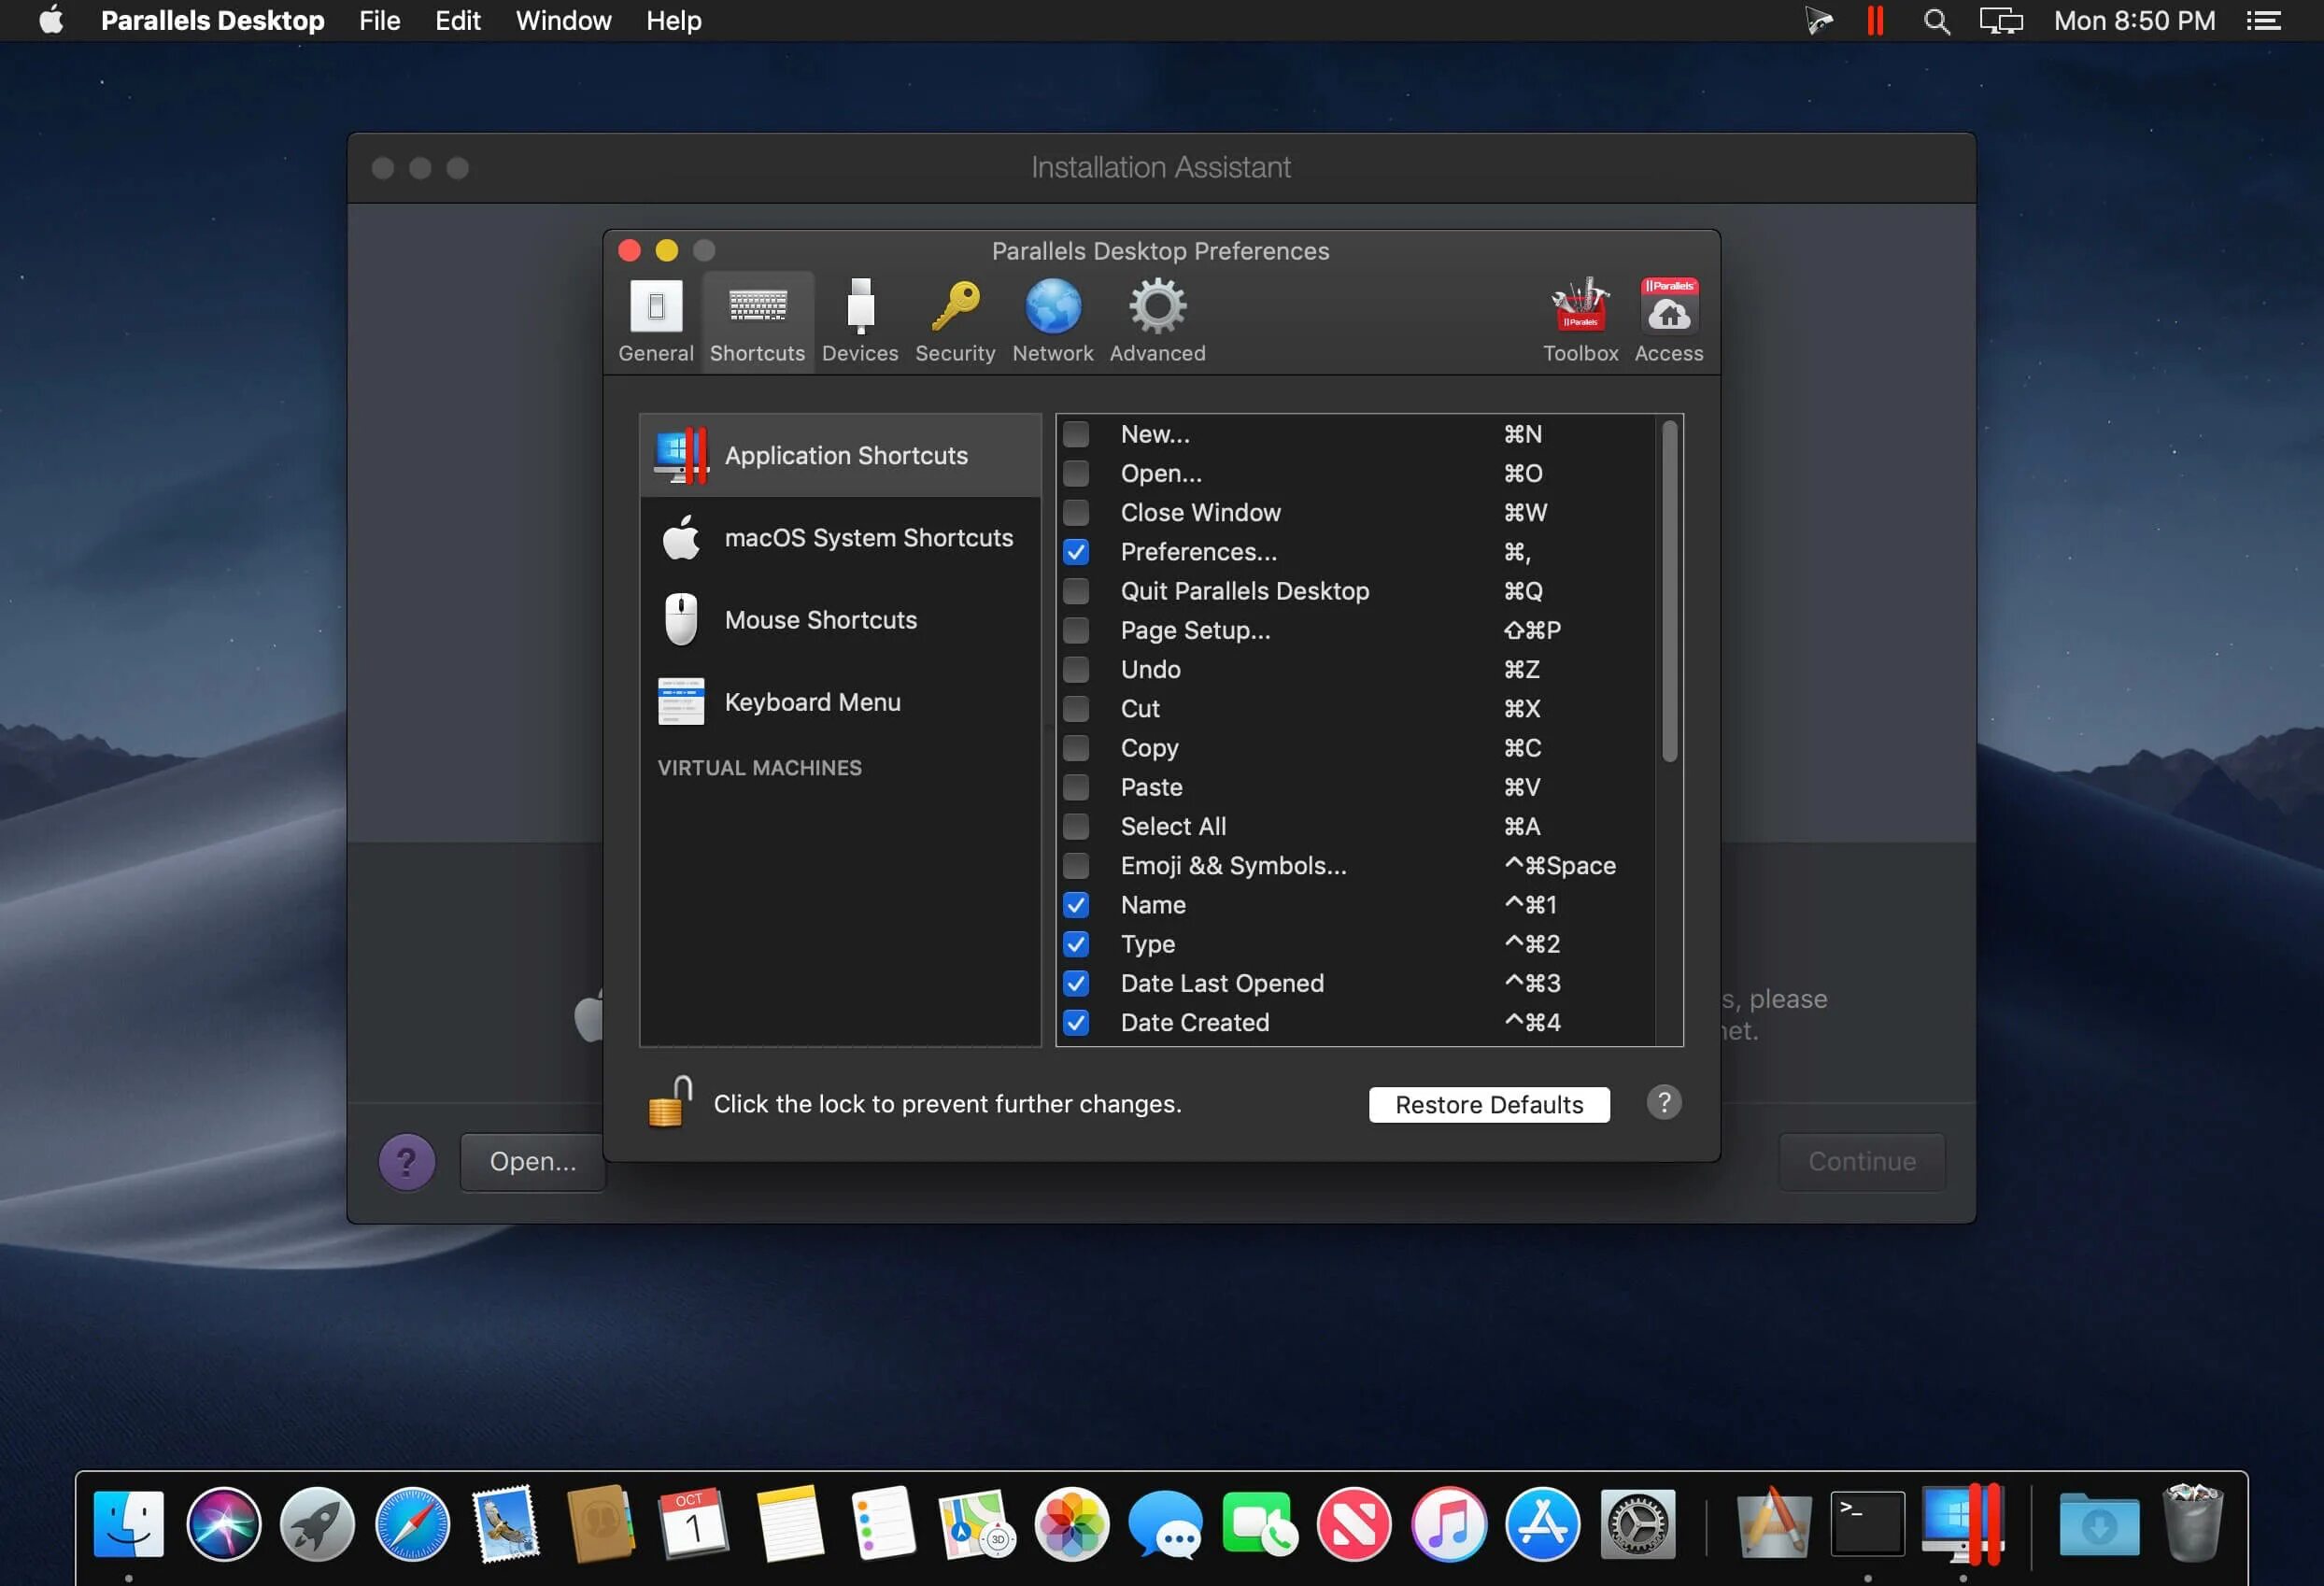
Task: Click Open... in Installation Assistant window
Action: [532, 1162]
